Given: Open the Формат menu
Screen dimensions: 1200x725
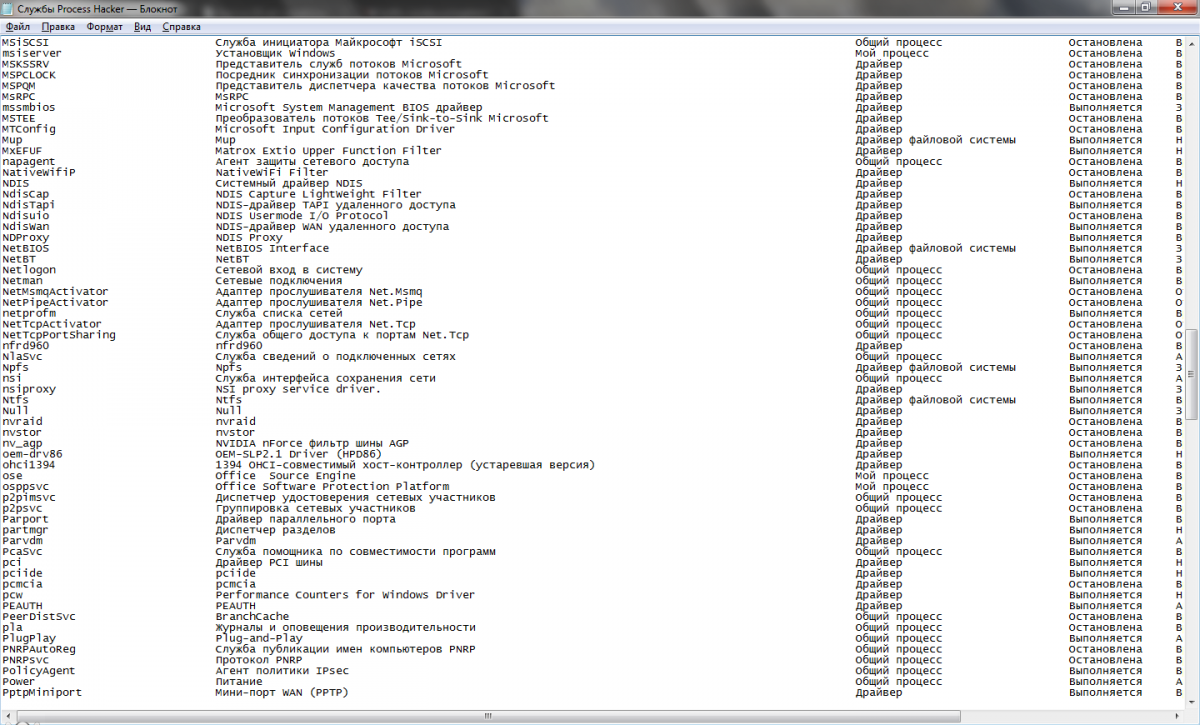Looking at the screenshot, I should click(105, 27).
